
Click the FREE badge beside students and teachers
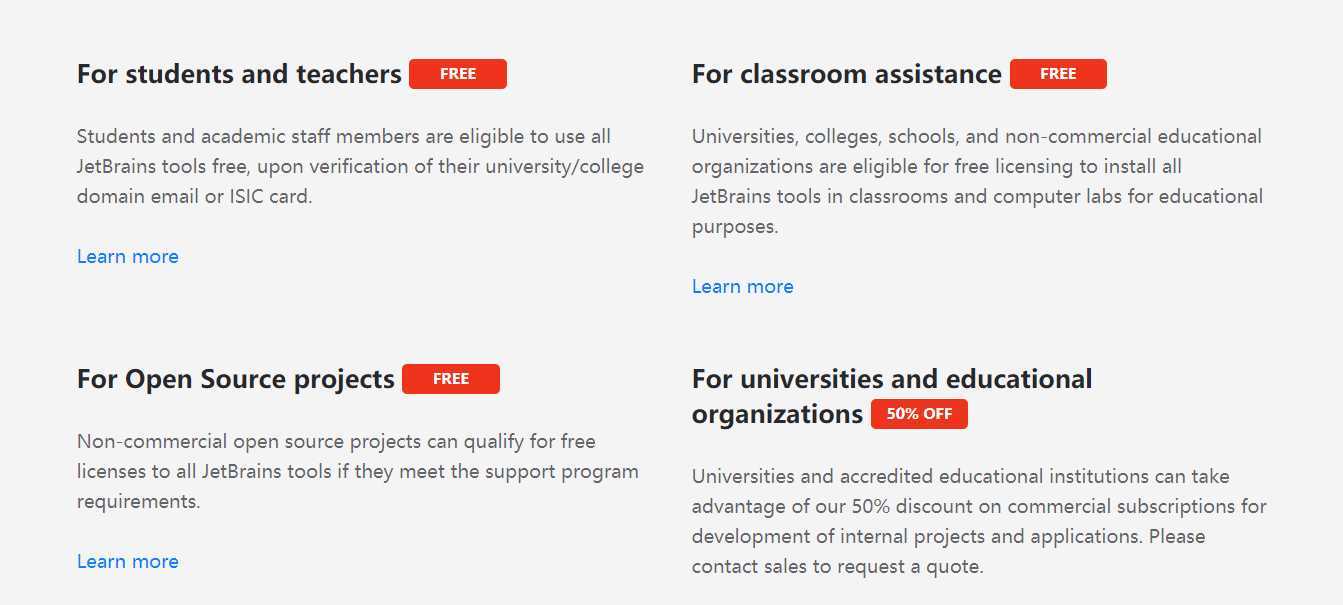click(x=458, y=74)
